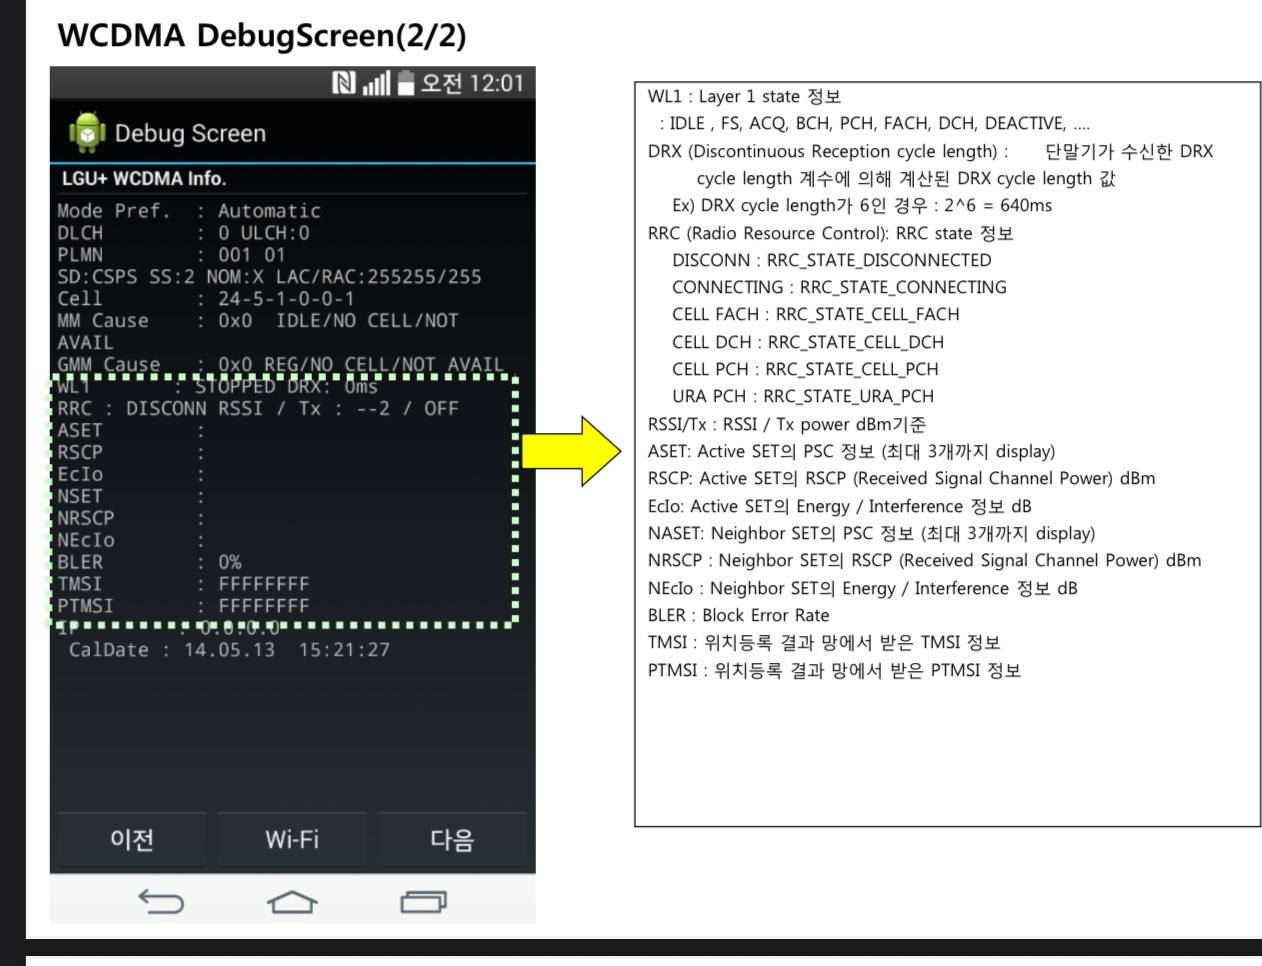The height and width of the screenshot is (966, 1262).
Task: Click the 'Mode Pref. : Automatic' row
Action: point(189,211)
